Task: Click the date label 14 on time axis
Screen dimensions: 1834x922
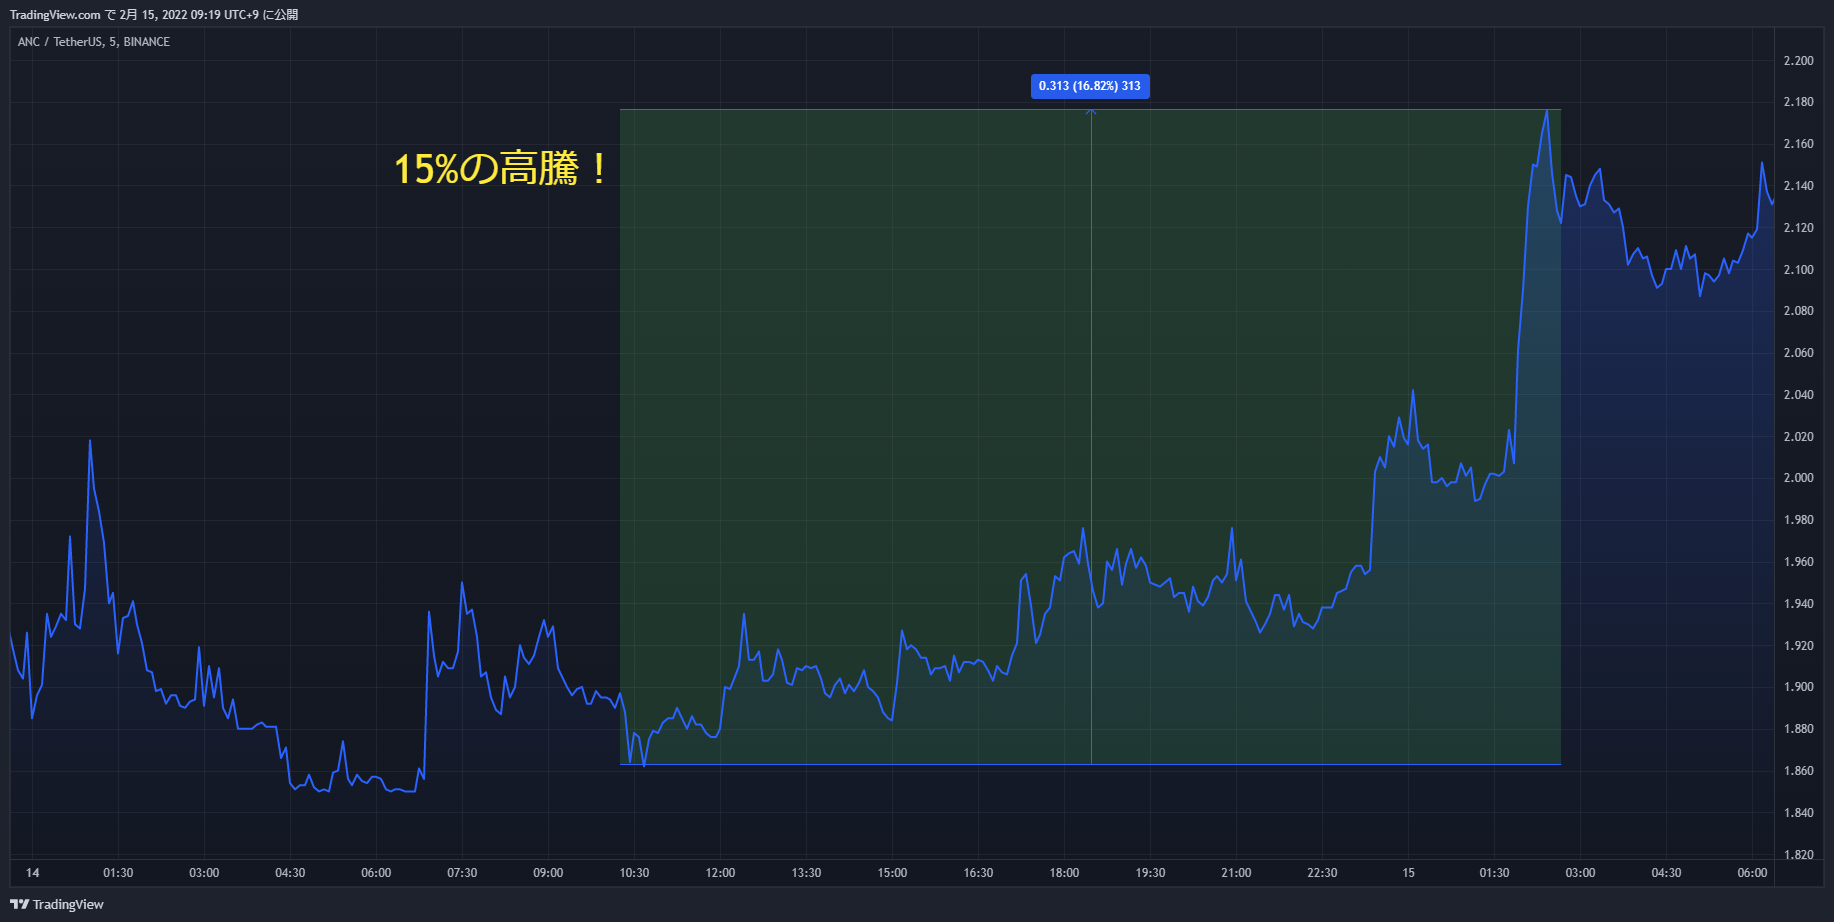Action: coord(33,873)
